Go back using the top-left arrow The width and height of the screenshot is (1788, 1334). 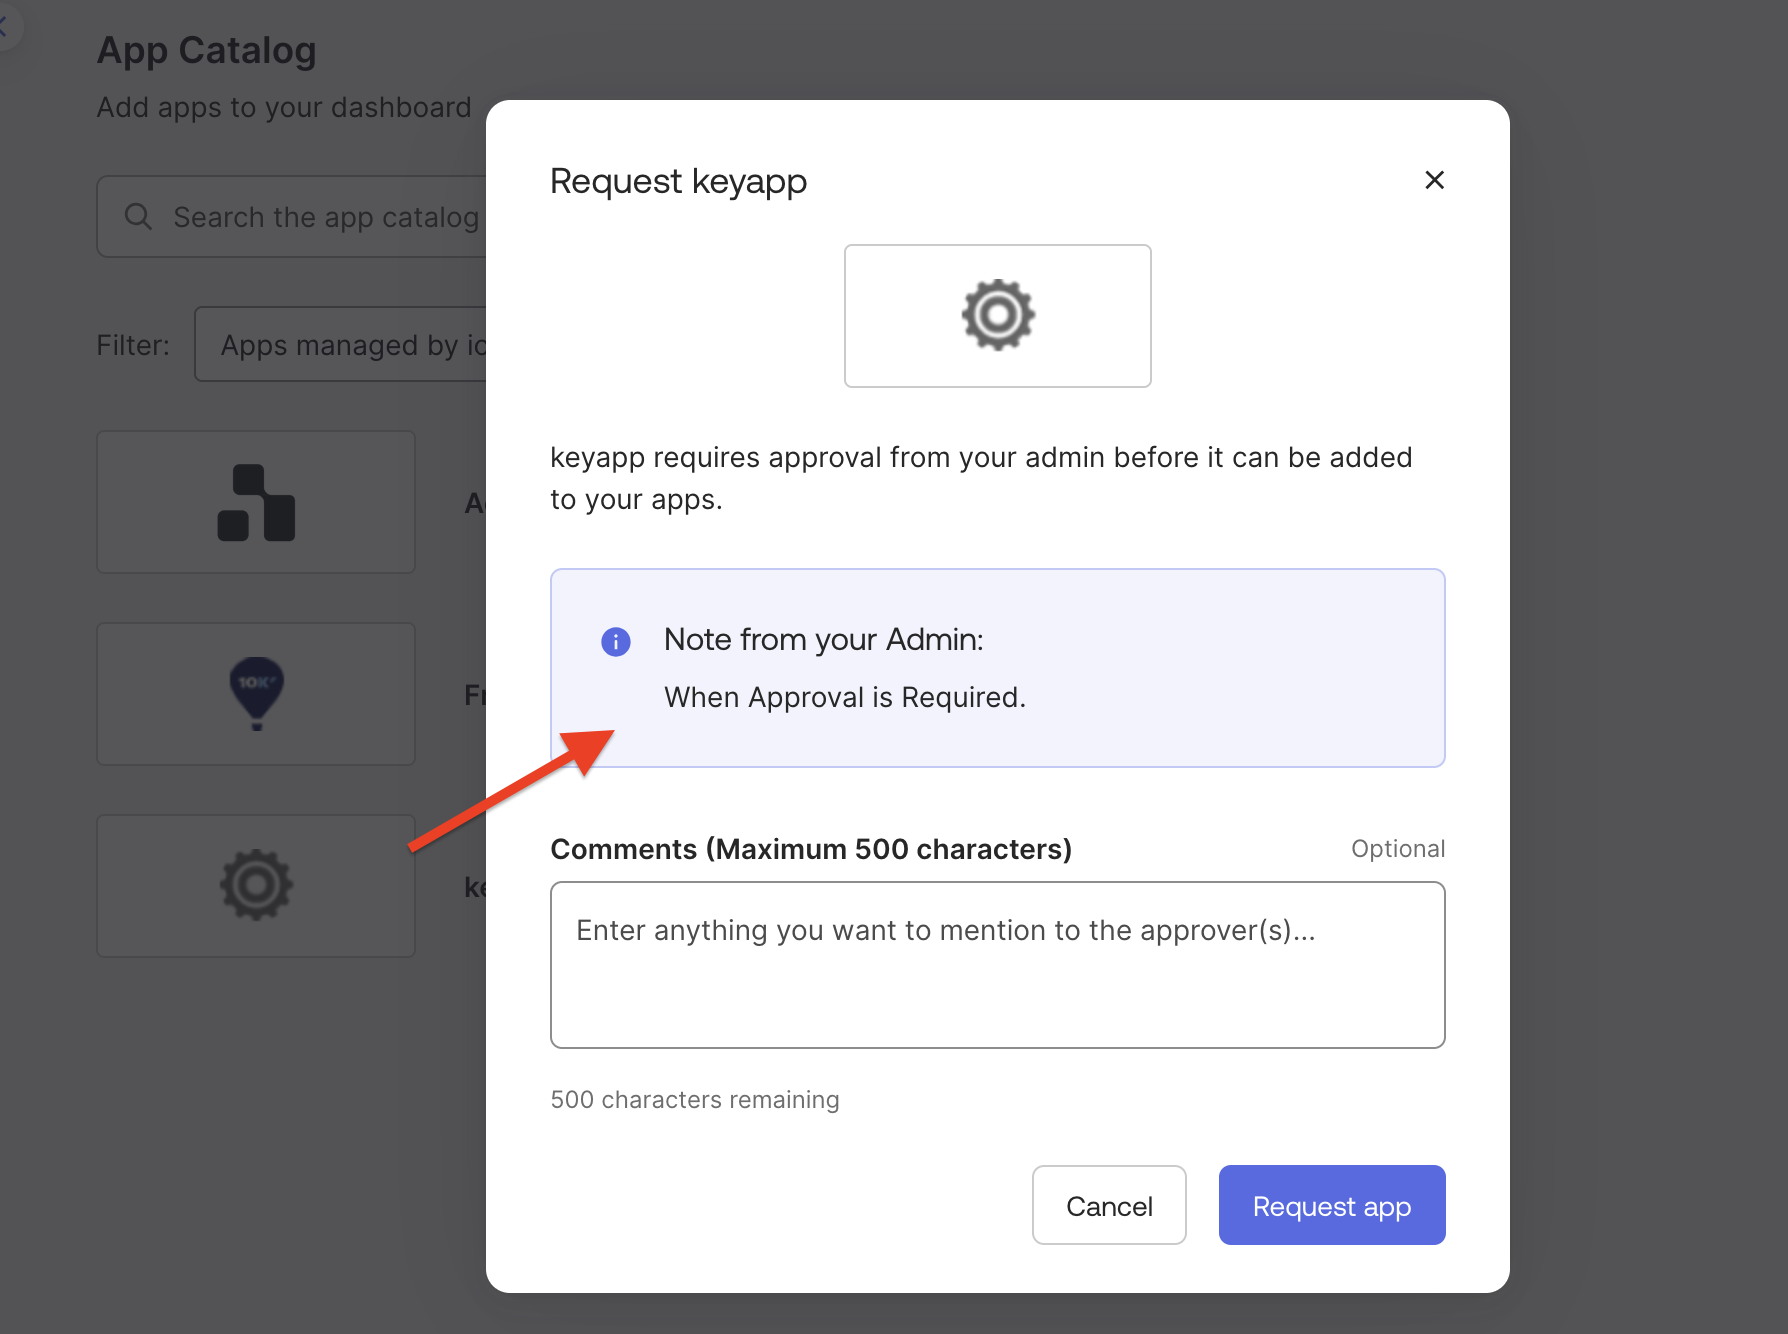click(6, 27)
